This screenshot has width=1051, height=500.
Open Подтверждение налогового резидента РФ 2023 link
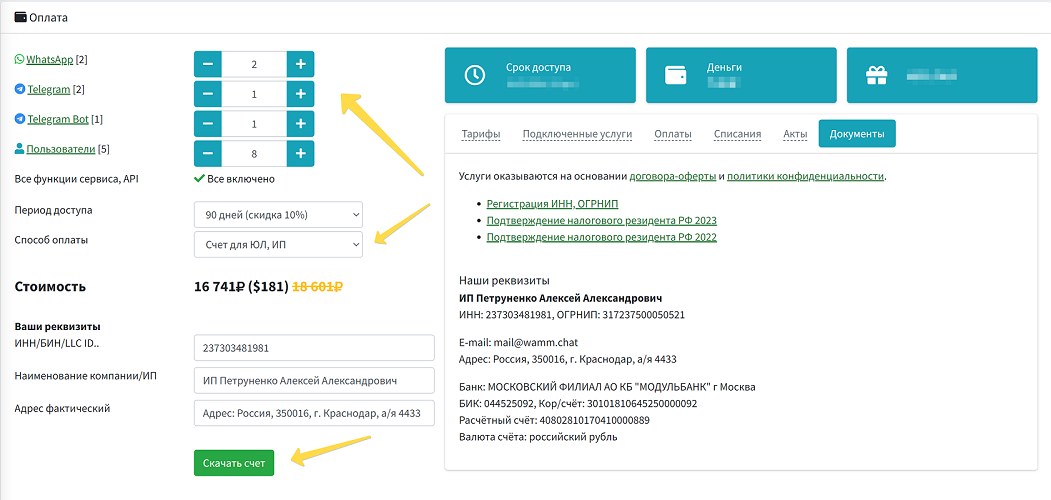(602, 220)
